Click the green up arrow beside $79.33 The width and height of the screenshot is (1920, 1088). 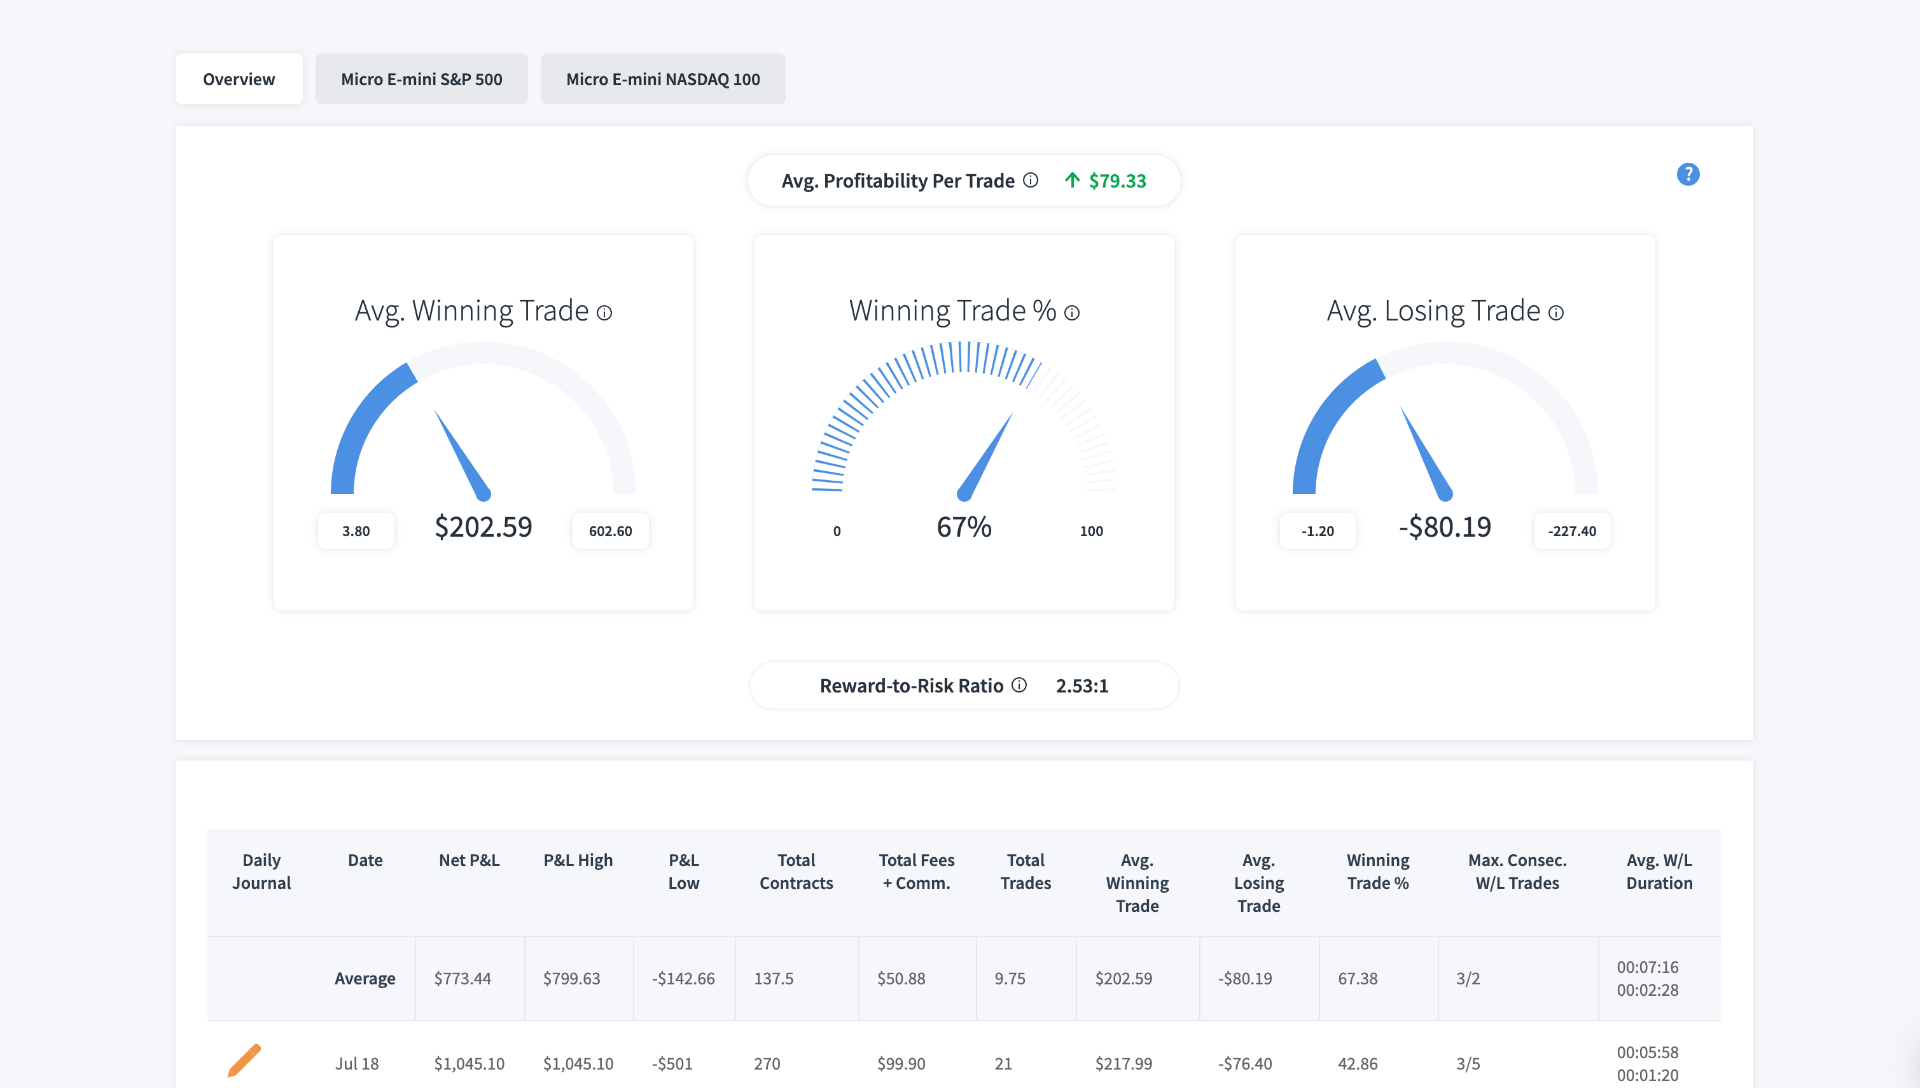point(1072,180)
